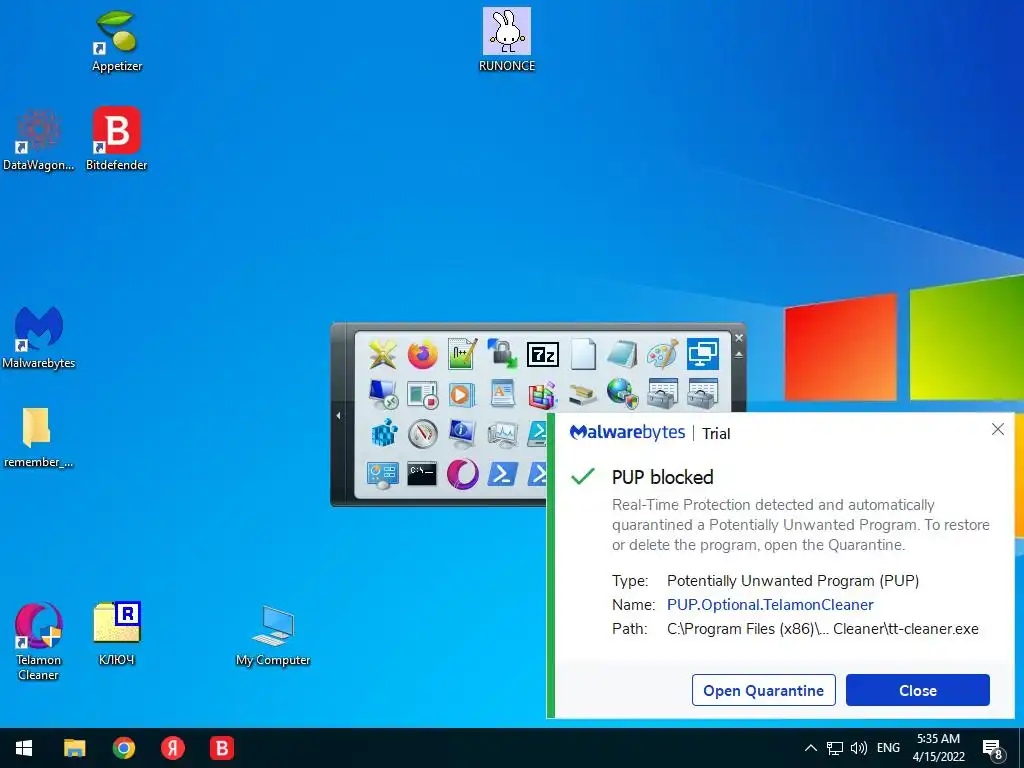
Task: Open the PUP.Optional.TelamonCleaner link
Action: 770,605
